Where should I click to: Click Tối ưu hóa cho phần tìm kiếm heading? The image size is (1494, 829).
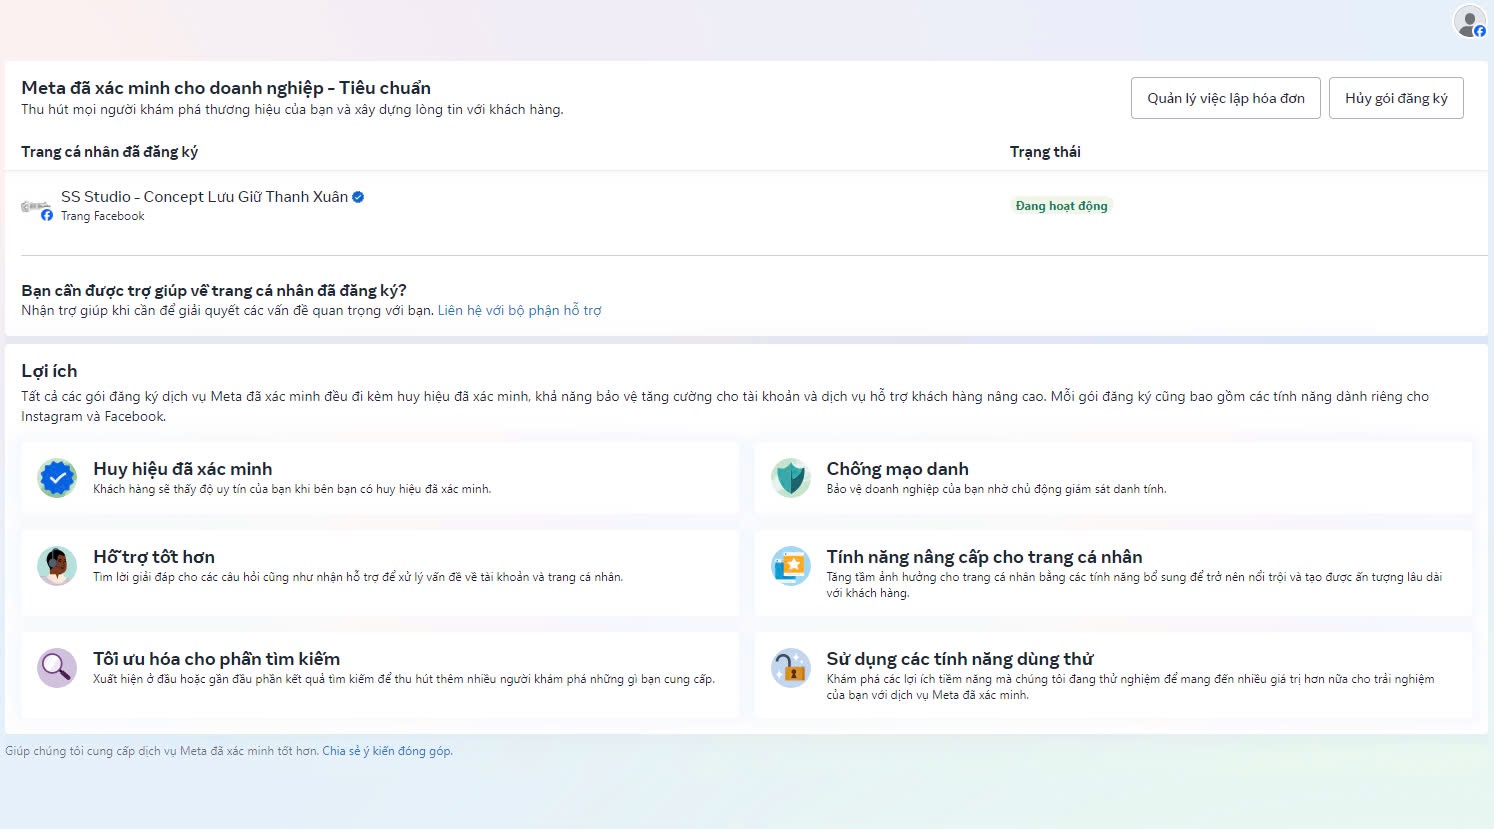(217, 659)
